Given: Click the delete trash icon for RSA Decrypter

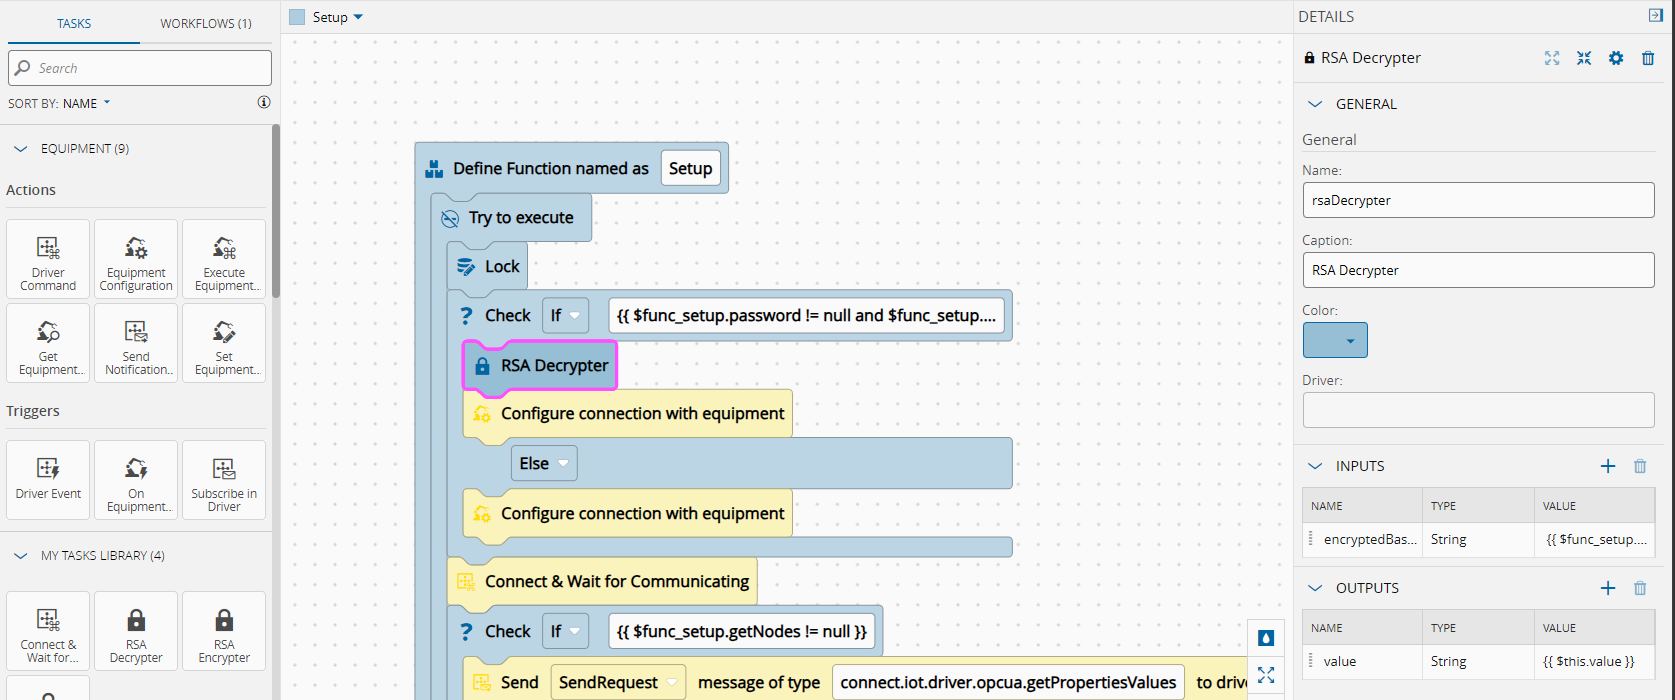Looking at the screenshot, I should point(1648,58).
